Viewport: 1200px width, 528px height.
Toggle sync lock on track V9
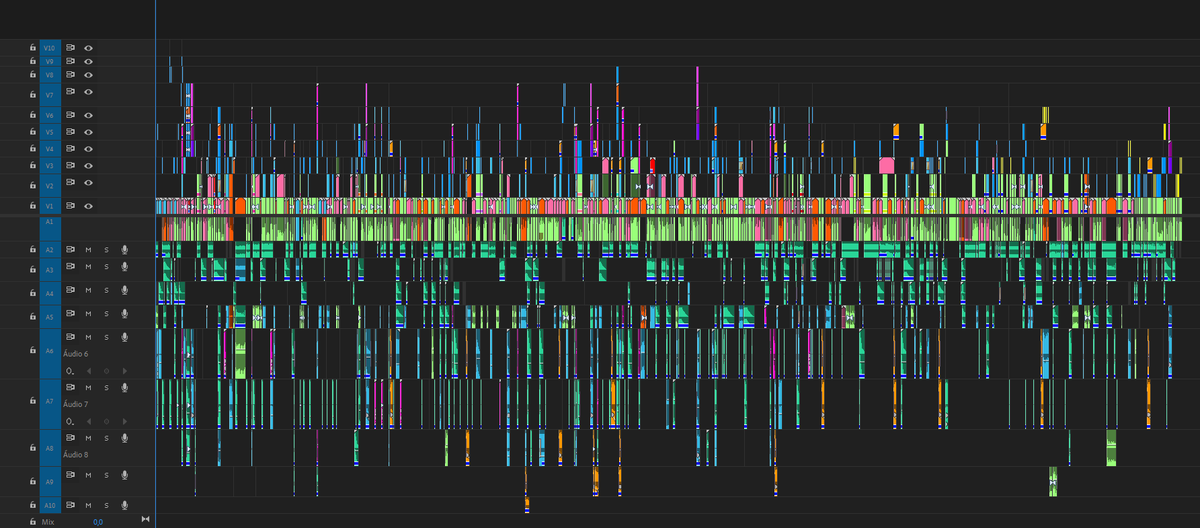(71, 61)
